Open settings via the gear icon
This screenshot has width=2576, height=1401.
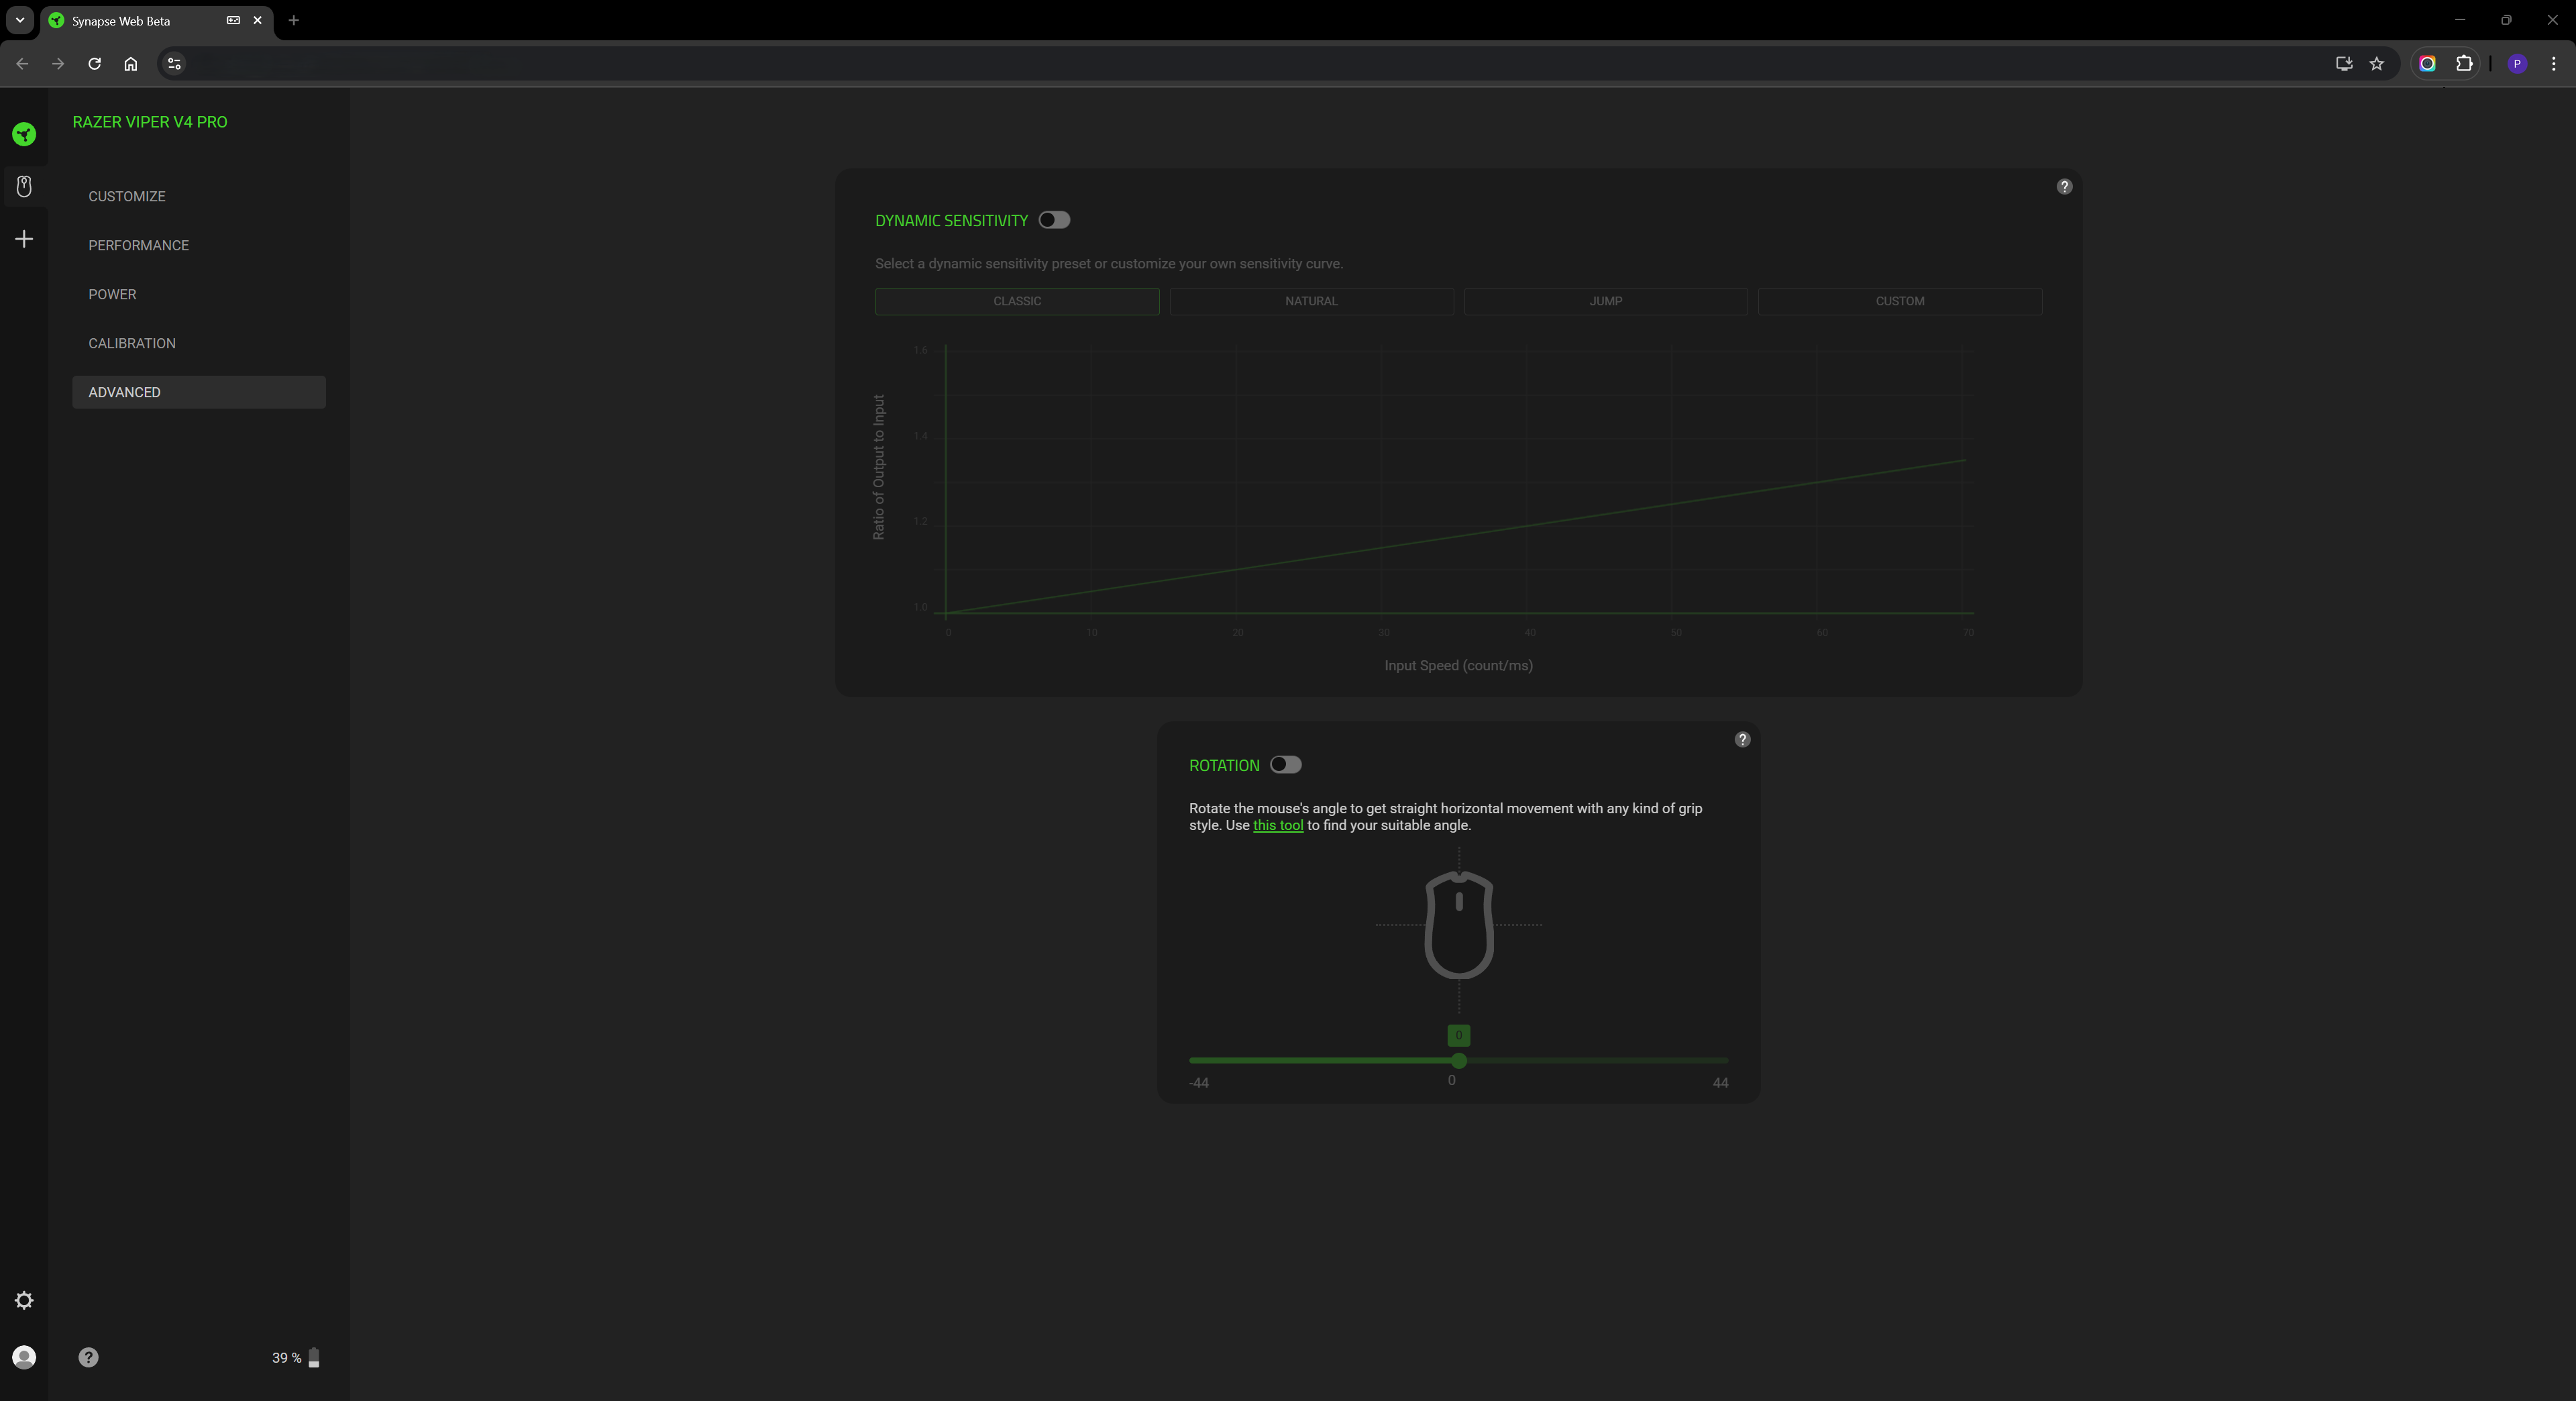click(x=24, y=1300)
